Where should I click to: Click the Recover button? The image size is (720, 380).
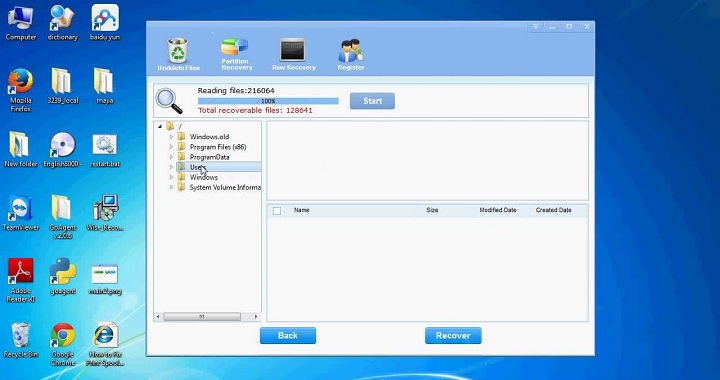(x=453, y=335)
